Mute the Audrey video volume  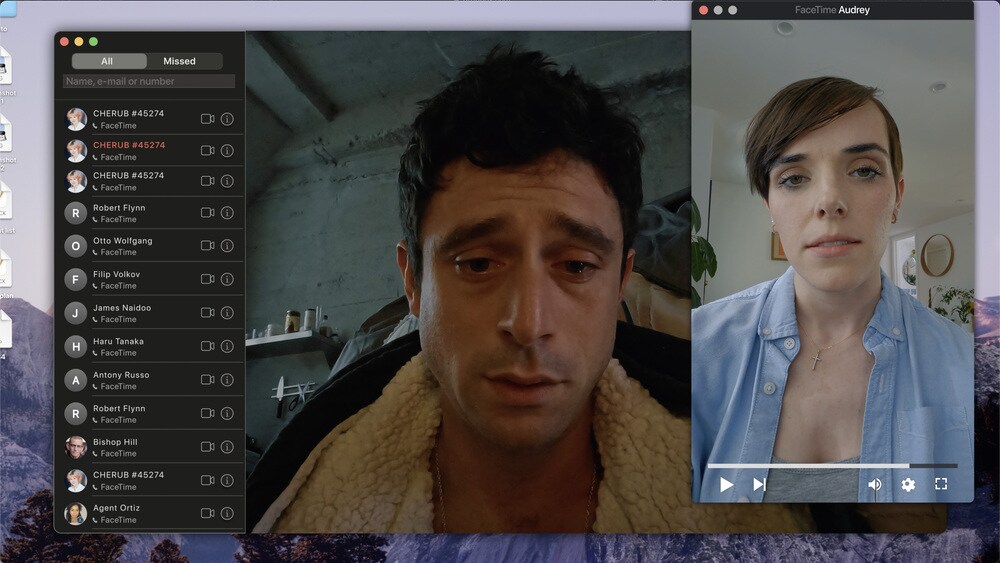coord(874,485)
